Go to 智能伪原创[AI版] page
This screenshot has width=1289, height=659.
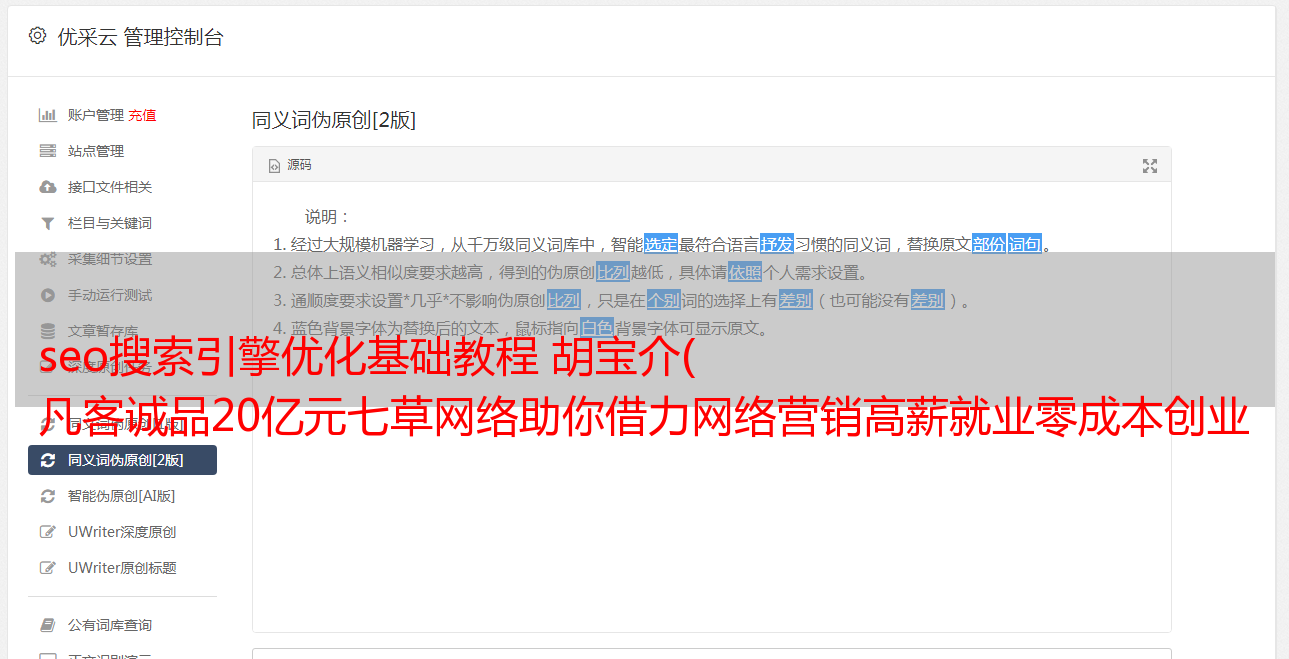(x=122, y=496)
